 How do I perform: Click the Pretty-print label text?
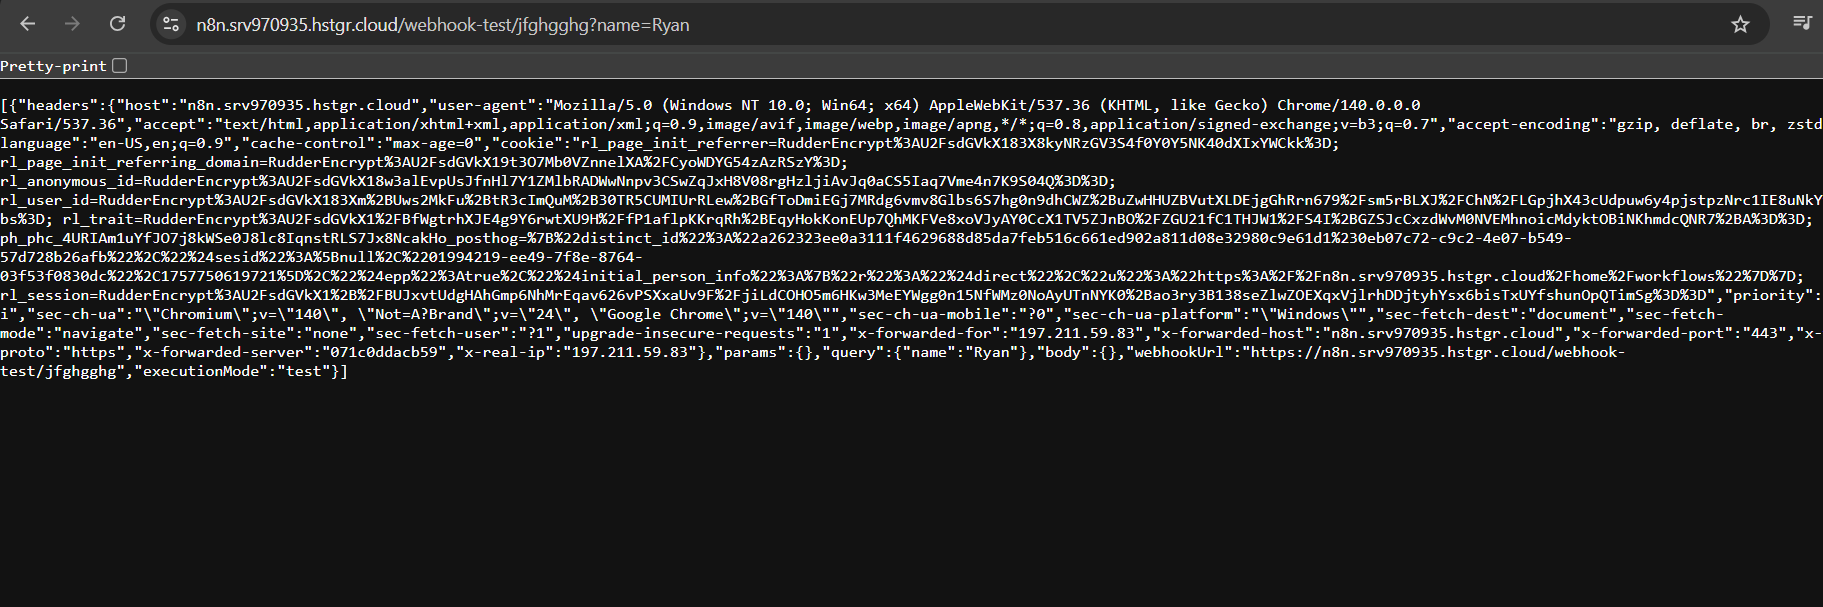pyautogui.click(x=53, y=66)
